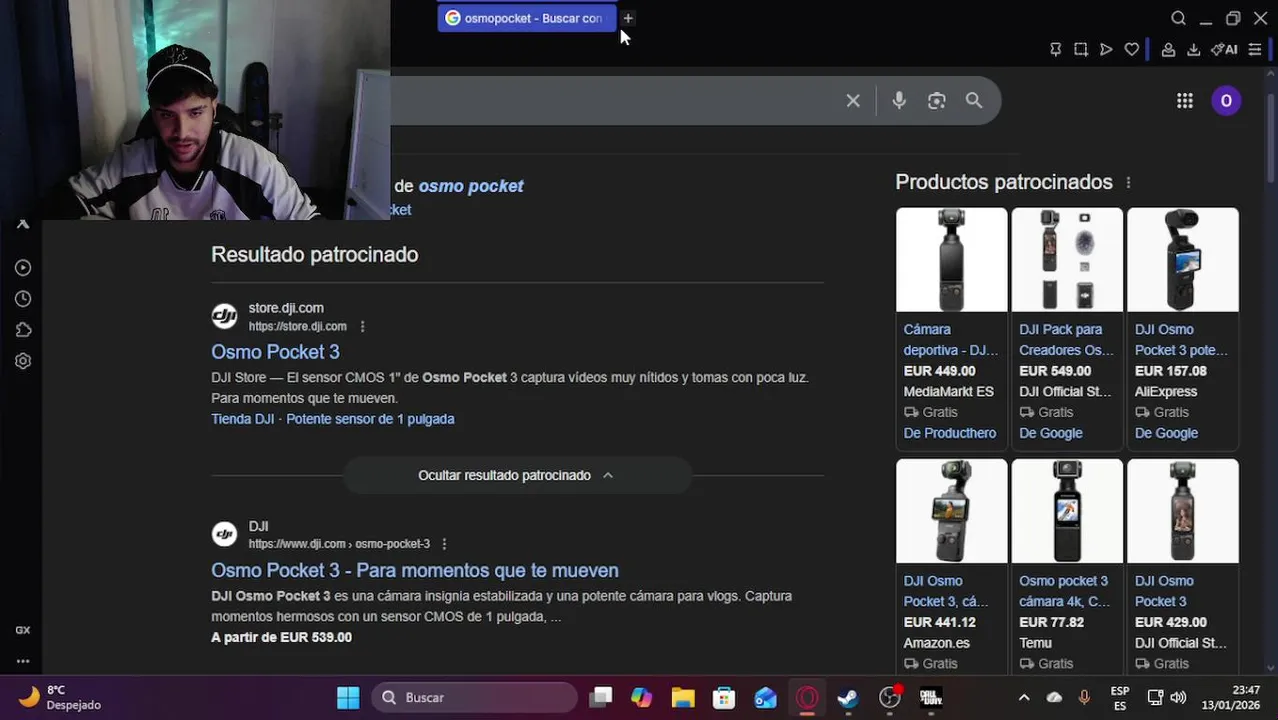The width and height of the screenshot is (1278, 720).
Task: Click 'EUR 449.00' price at MediaMarkt ES
Action: (x=939, y=371)
